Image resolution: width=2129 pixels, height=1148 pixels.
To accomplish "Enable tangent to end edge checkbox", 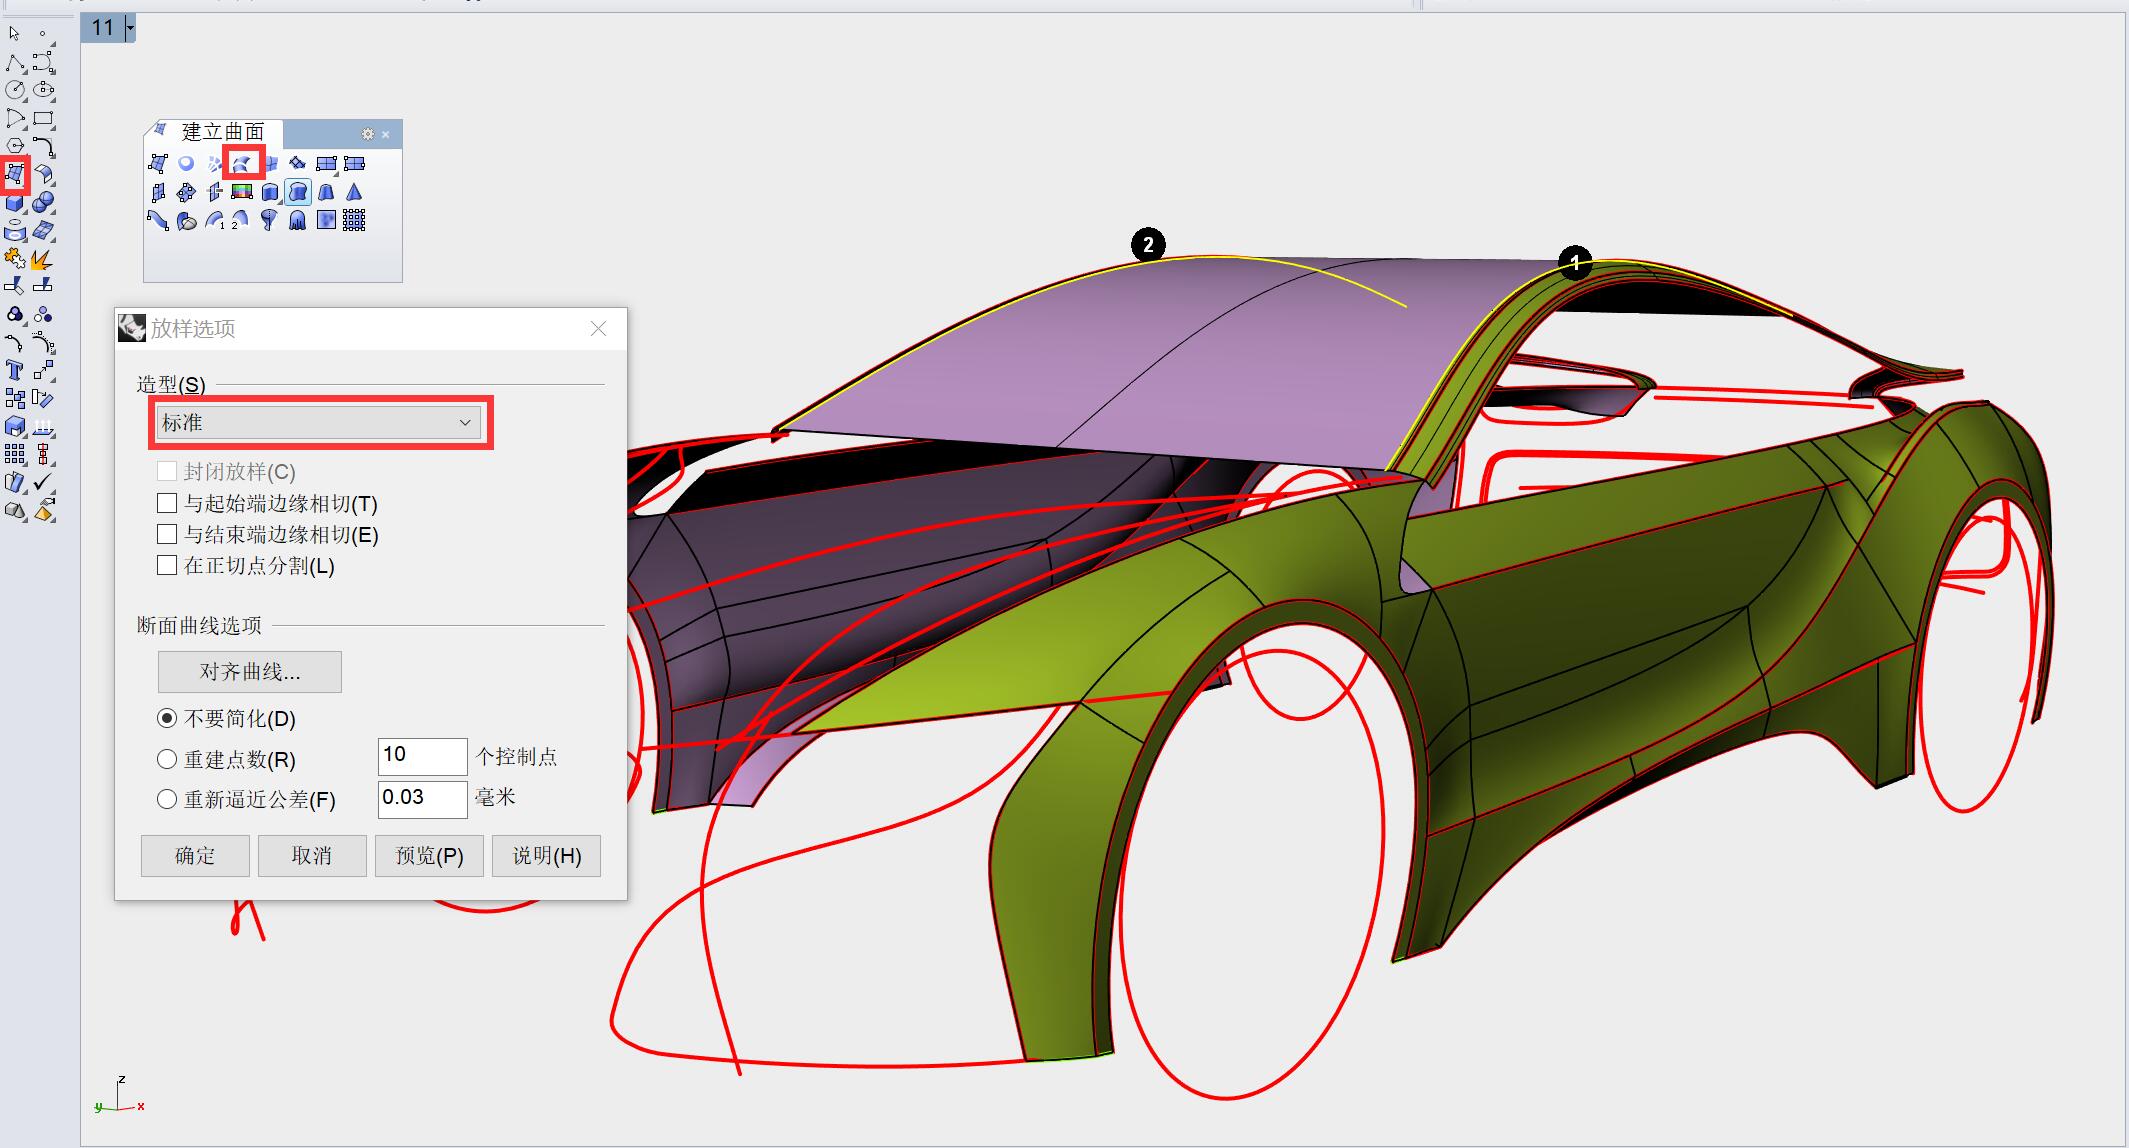I will tap(167, 534).
